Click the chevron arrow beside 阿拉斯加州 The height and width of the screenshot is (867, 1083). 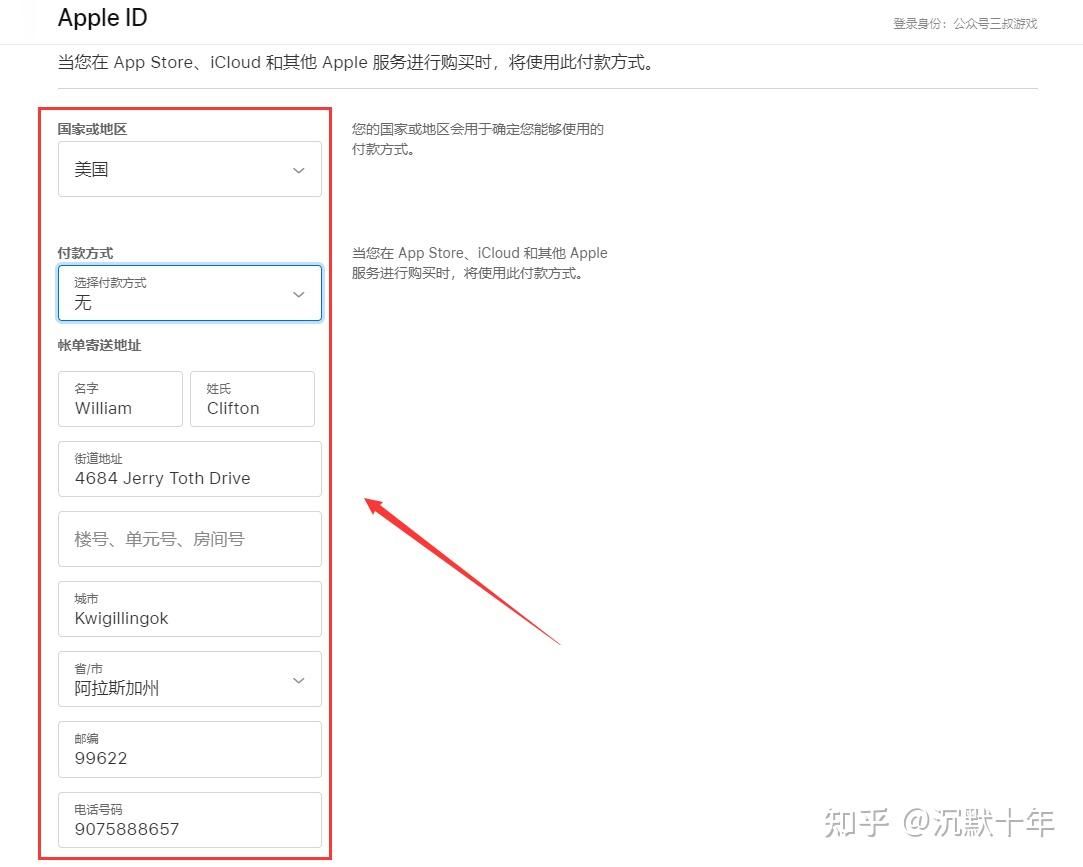(x=298, y=680)
